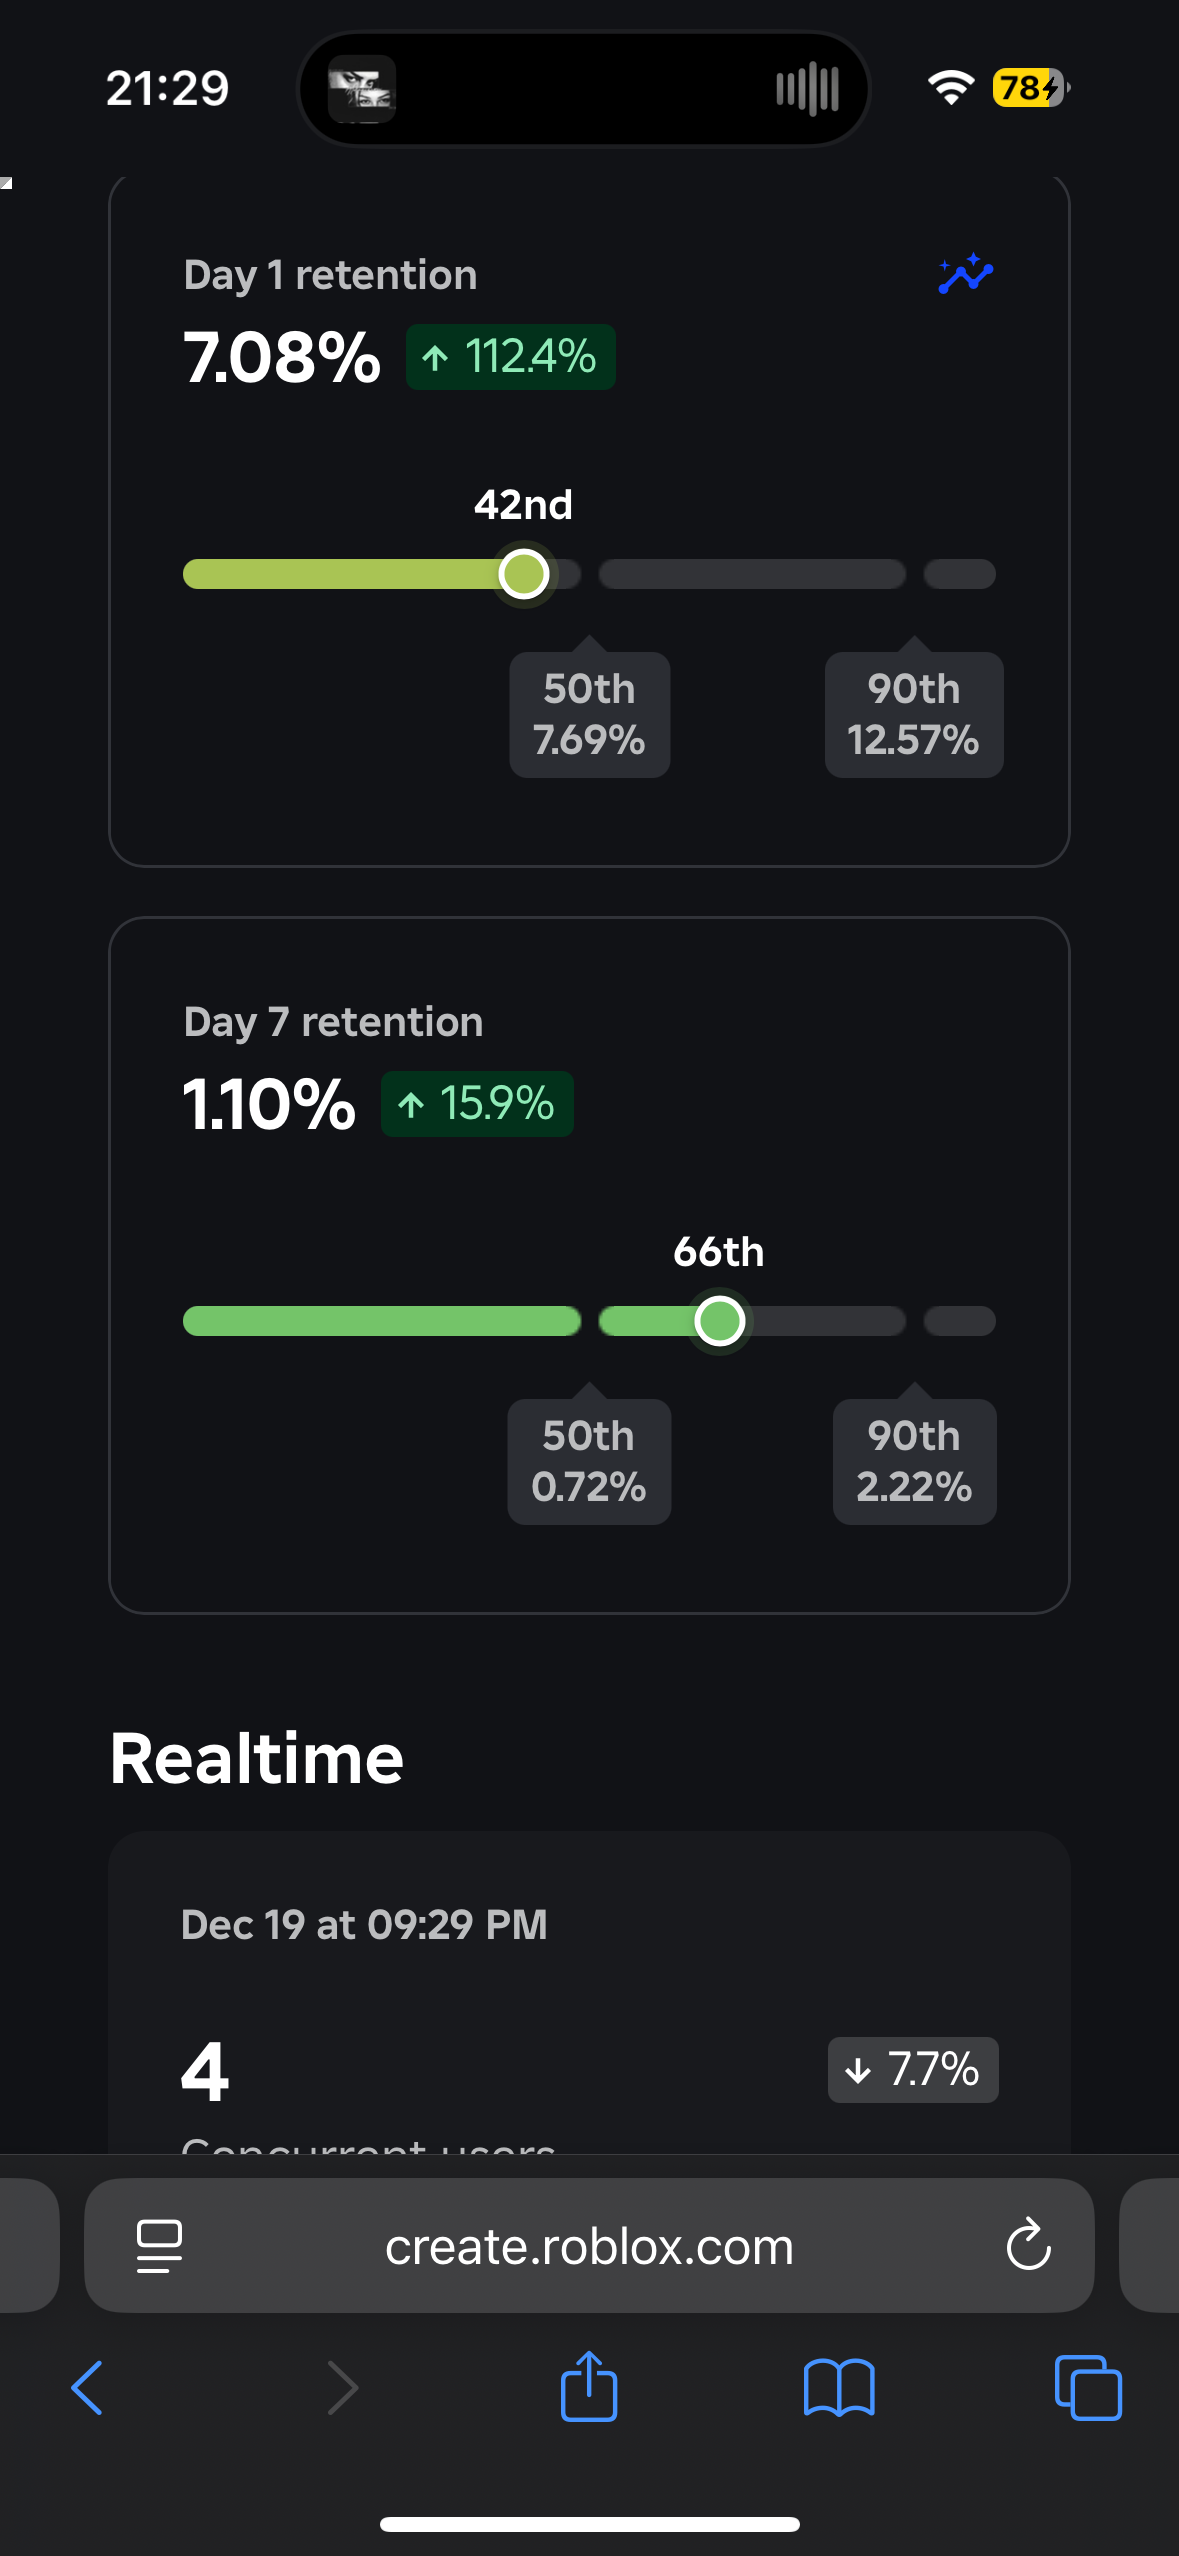Tap the Day 7 50th percentile 0.72% label
1179x2556 pixels.
coord(589,1461)
